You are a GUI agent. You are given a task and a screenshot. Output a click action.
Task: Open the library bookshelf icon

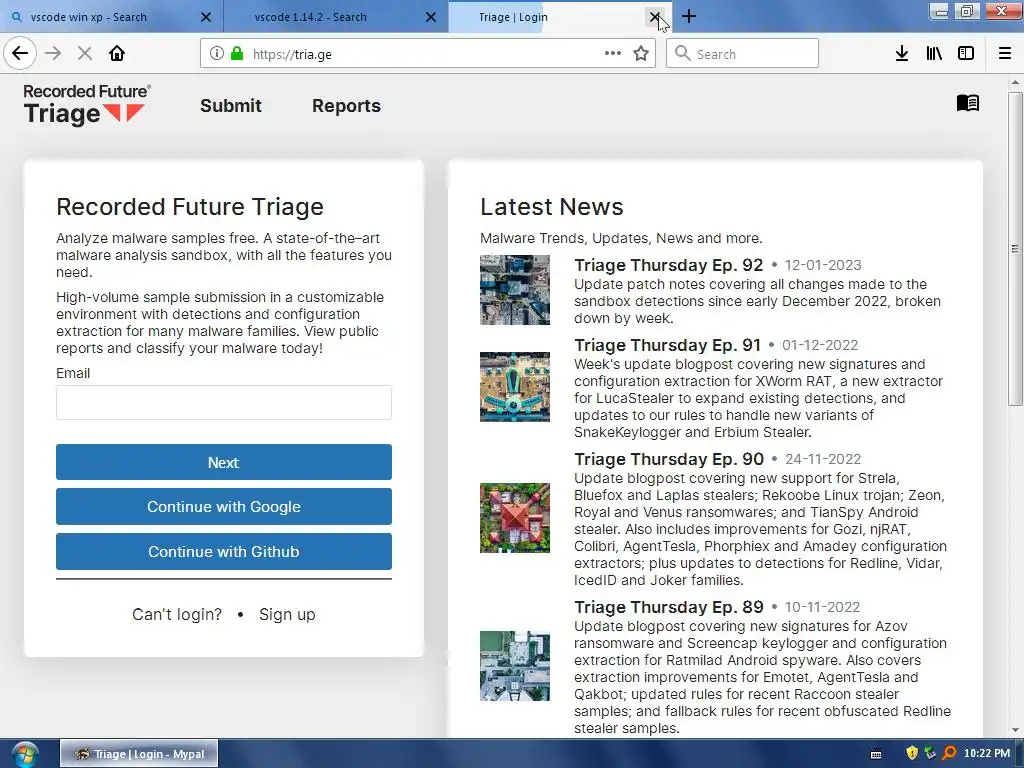tap(934, 54)
